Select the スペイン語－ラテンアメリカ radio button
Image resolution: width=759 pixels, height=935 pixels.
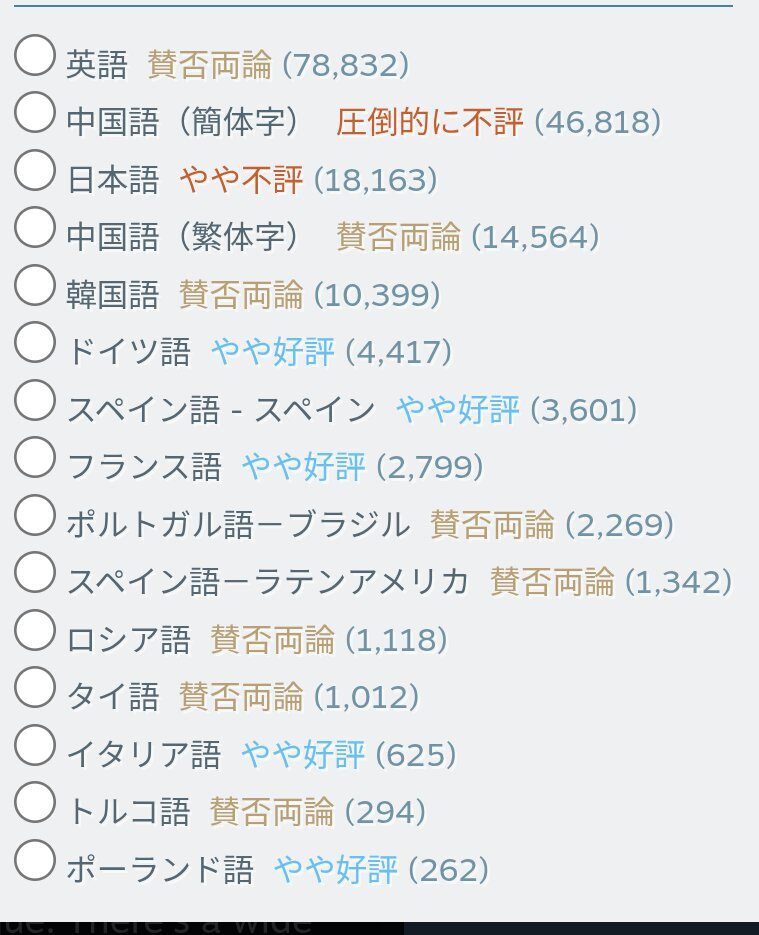coord(35,572)
